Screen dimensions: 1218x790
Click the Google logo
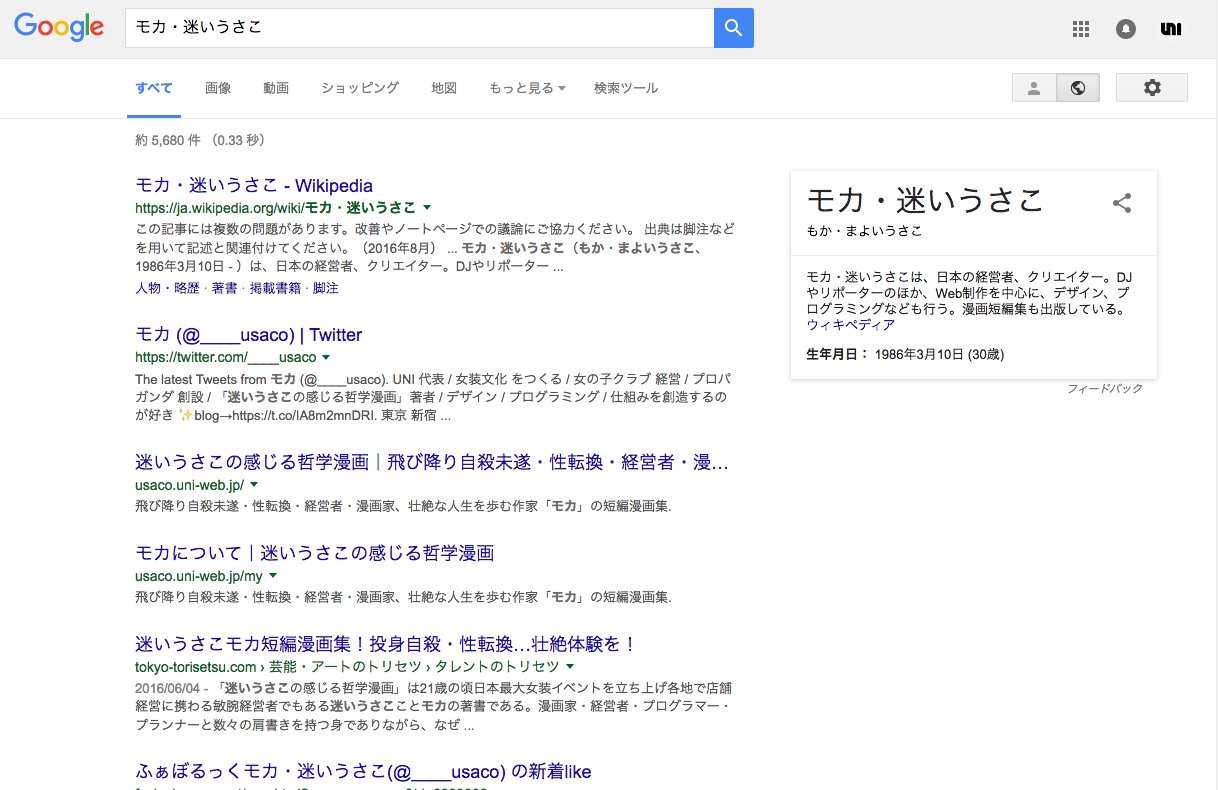tap(59, 28)
